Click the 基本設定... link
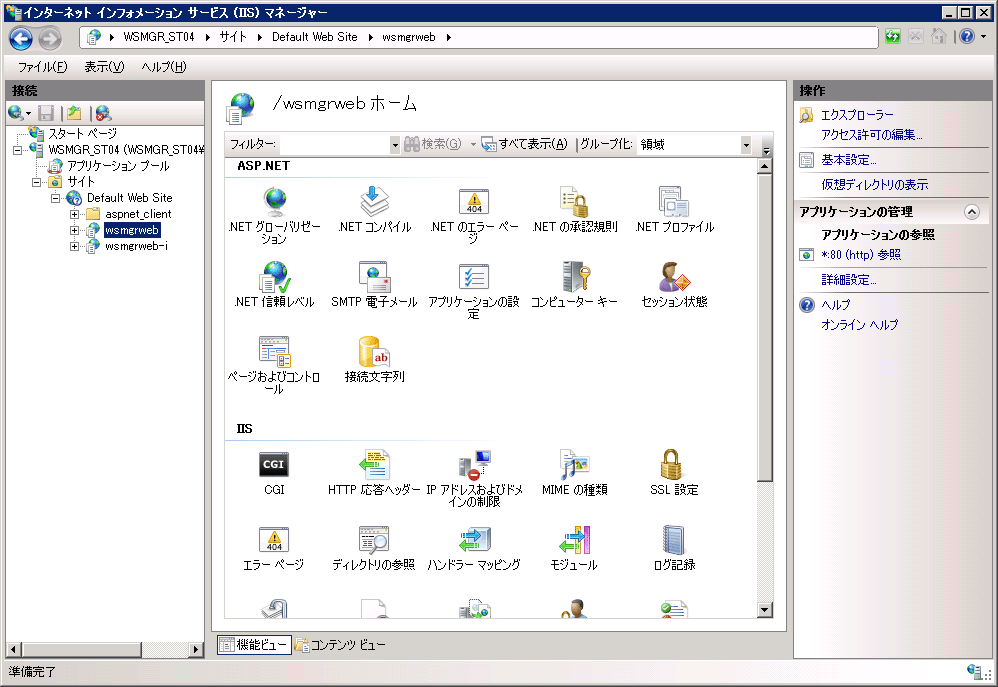998x687 pixels. coord(848,160)
